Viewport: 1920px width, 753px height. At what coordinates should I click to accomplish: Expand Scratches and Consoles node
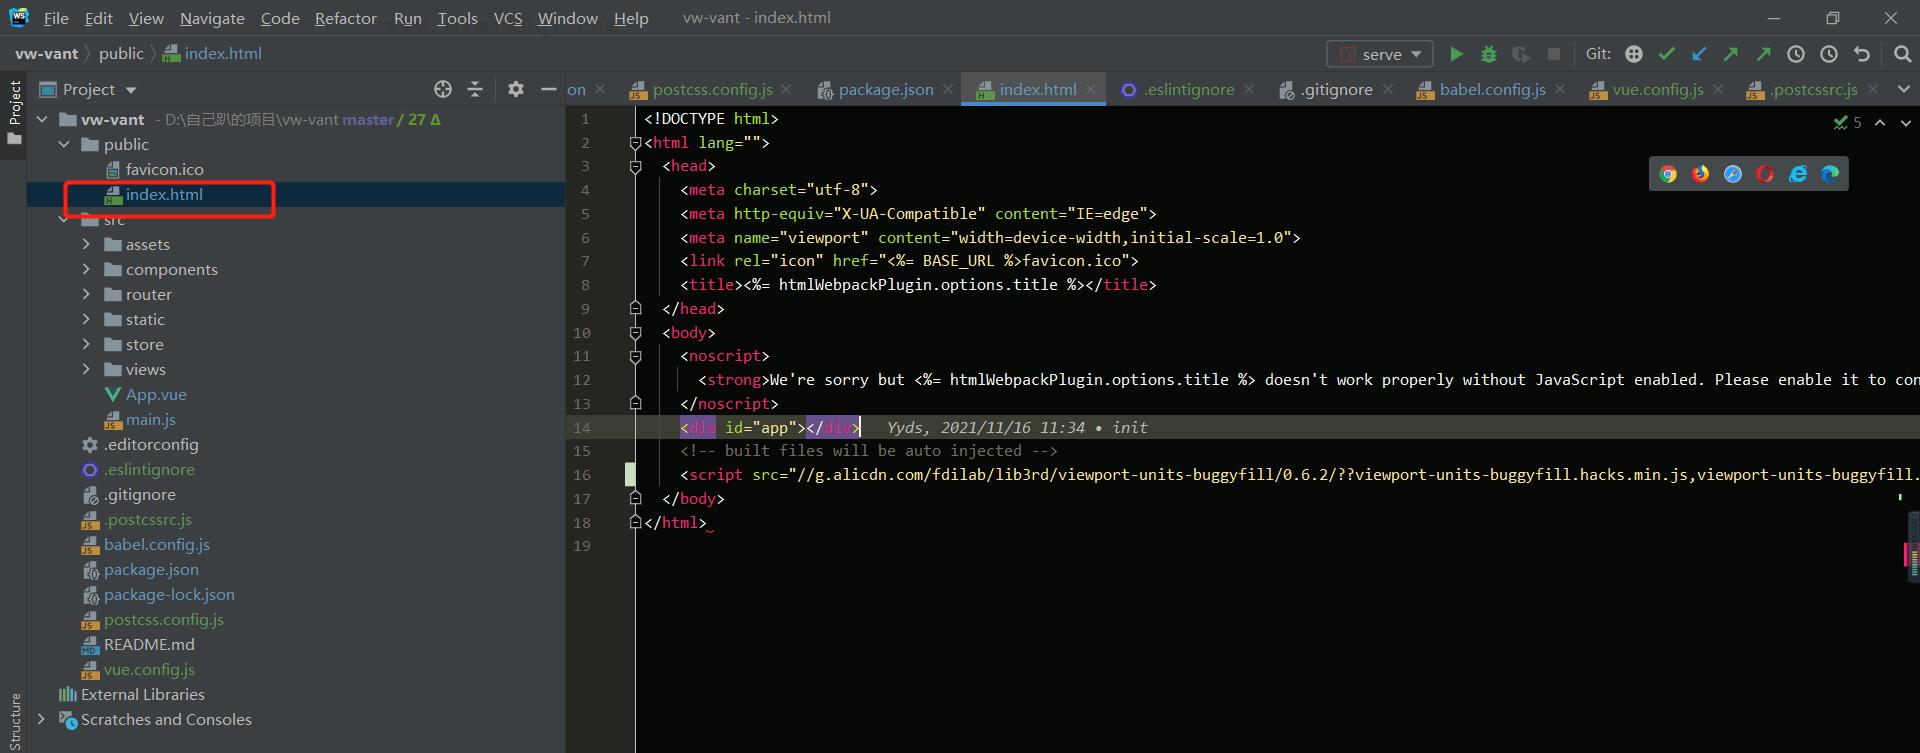point(42,719)
